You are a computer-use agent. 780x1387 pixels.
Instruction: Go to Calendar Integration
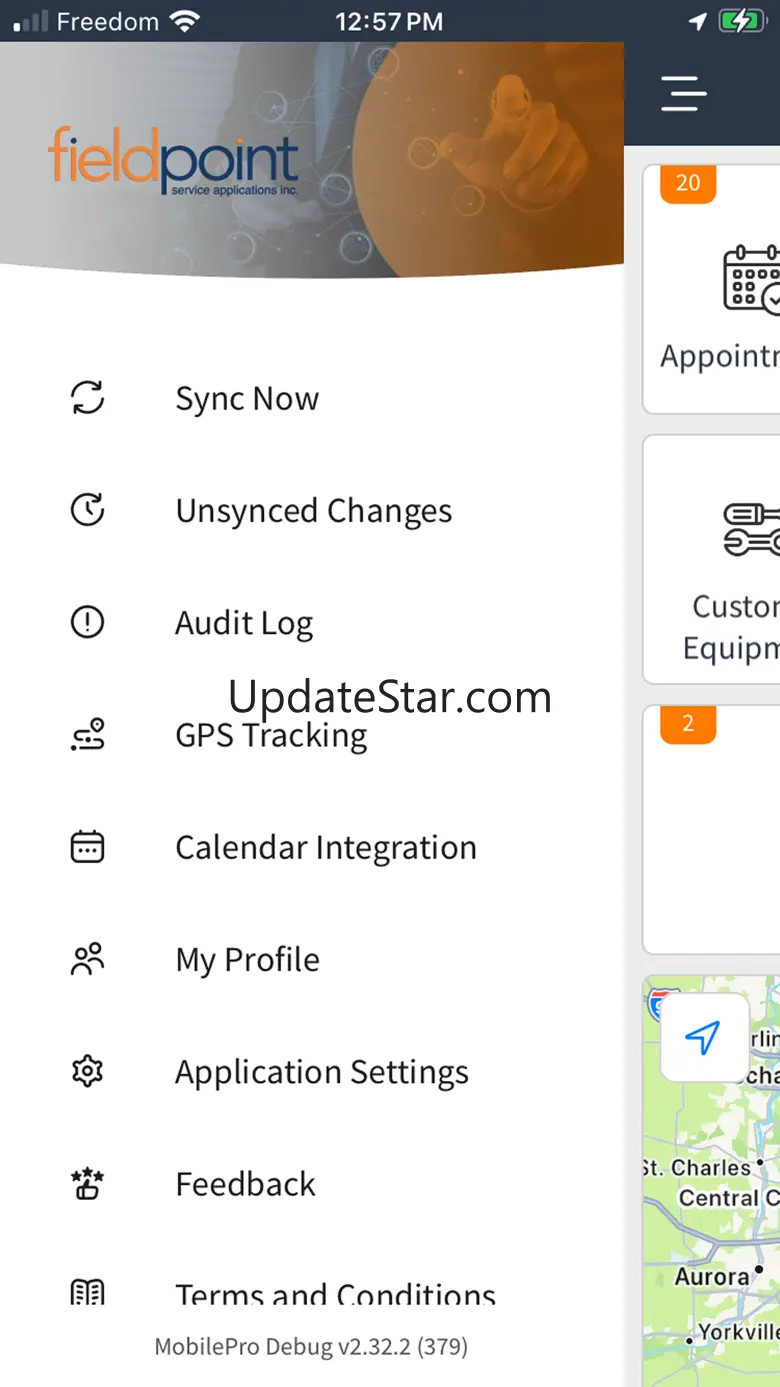click(326, 848)
